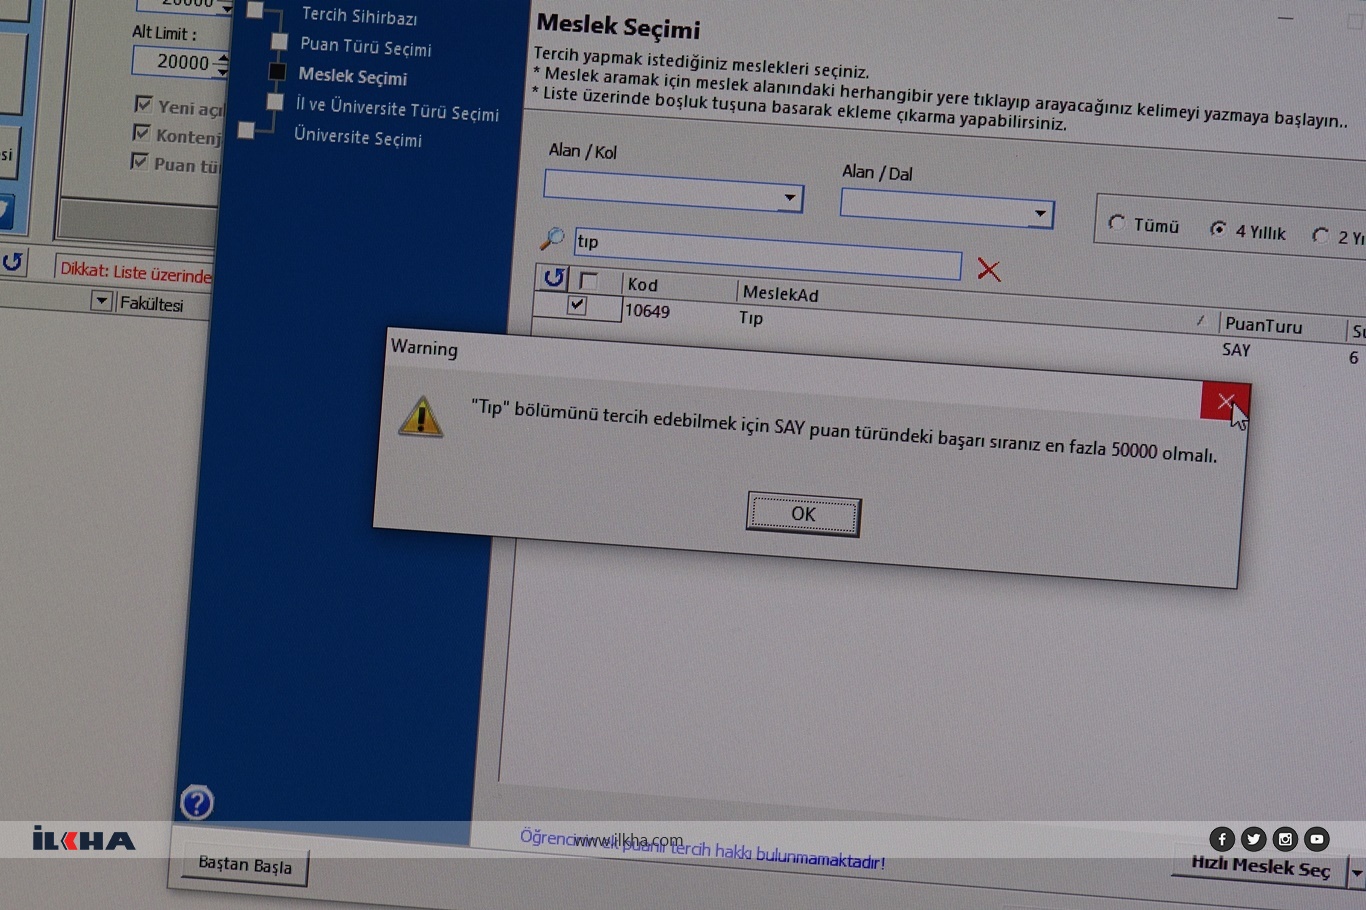Open the Twitter icon in watermark bar

(x=1253, y=839)
